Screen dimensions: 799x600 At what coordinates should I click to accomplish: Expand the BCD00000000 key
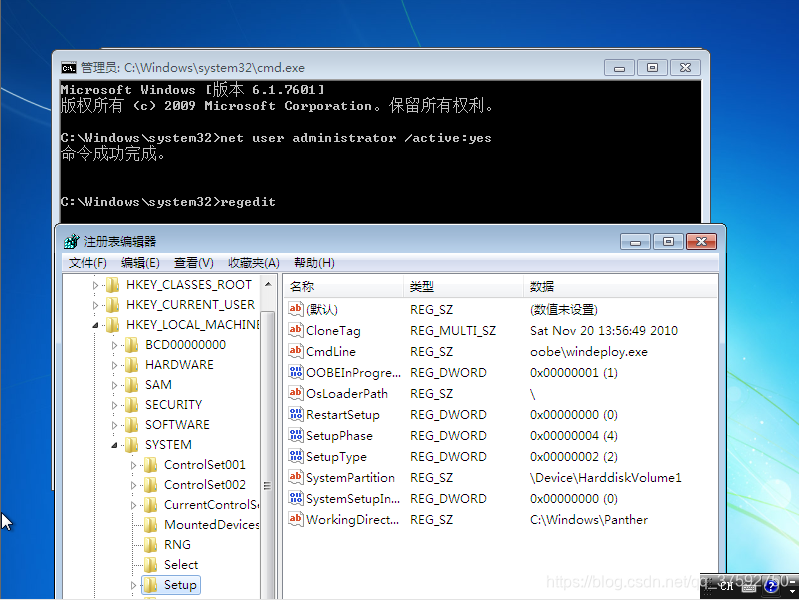click(114, 345)
